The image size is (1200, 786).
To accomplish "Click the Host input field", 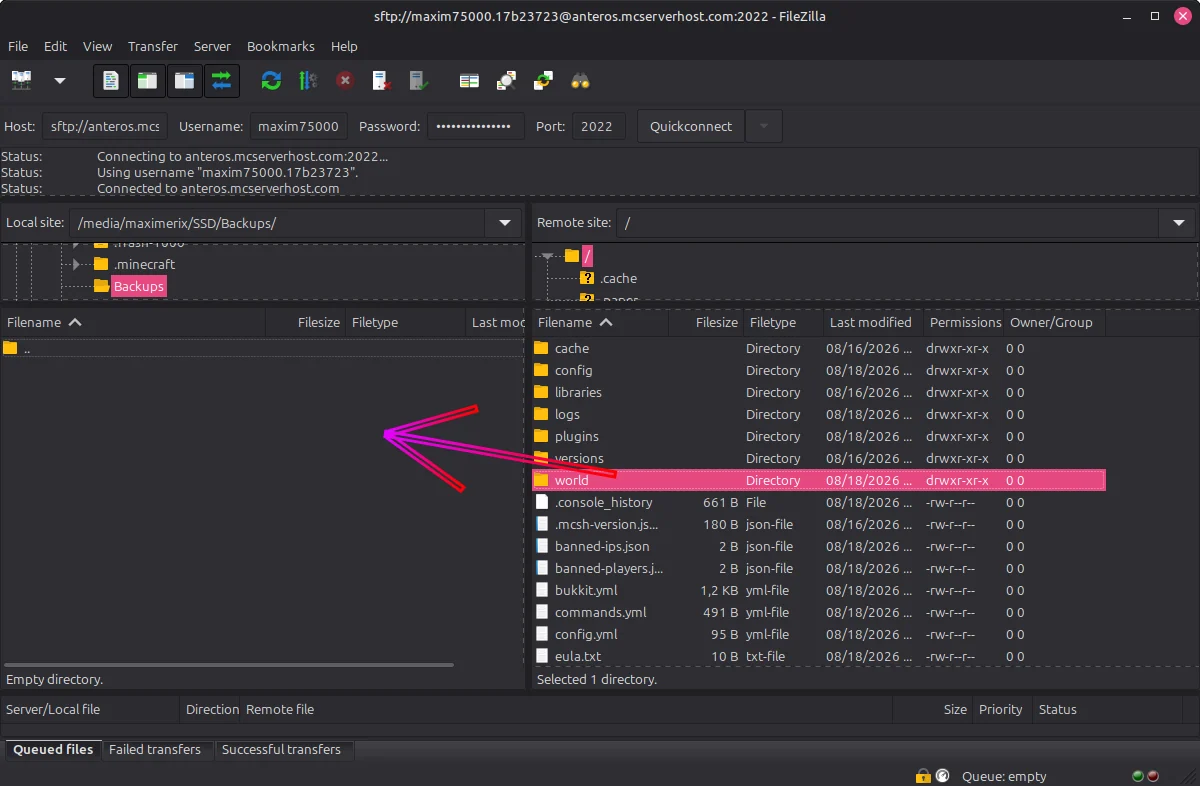I will pyautogui.click(x=105, y=126).
